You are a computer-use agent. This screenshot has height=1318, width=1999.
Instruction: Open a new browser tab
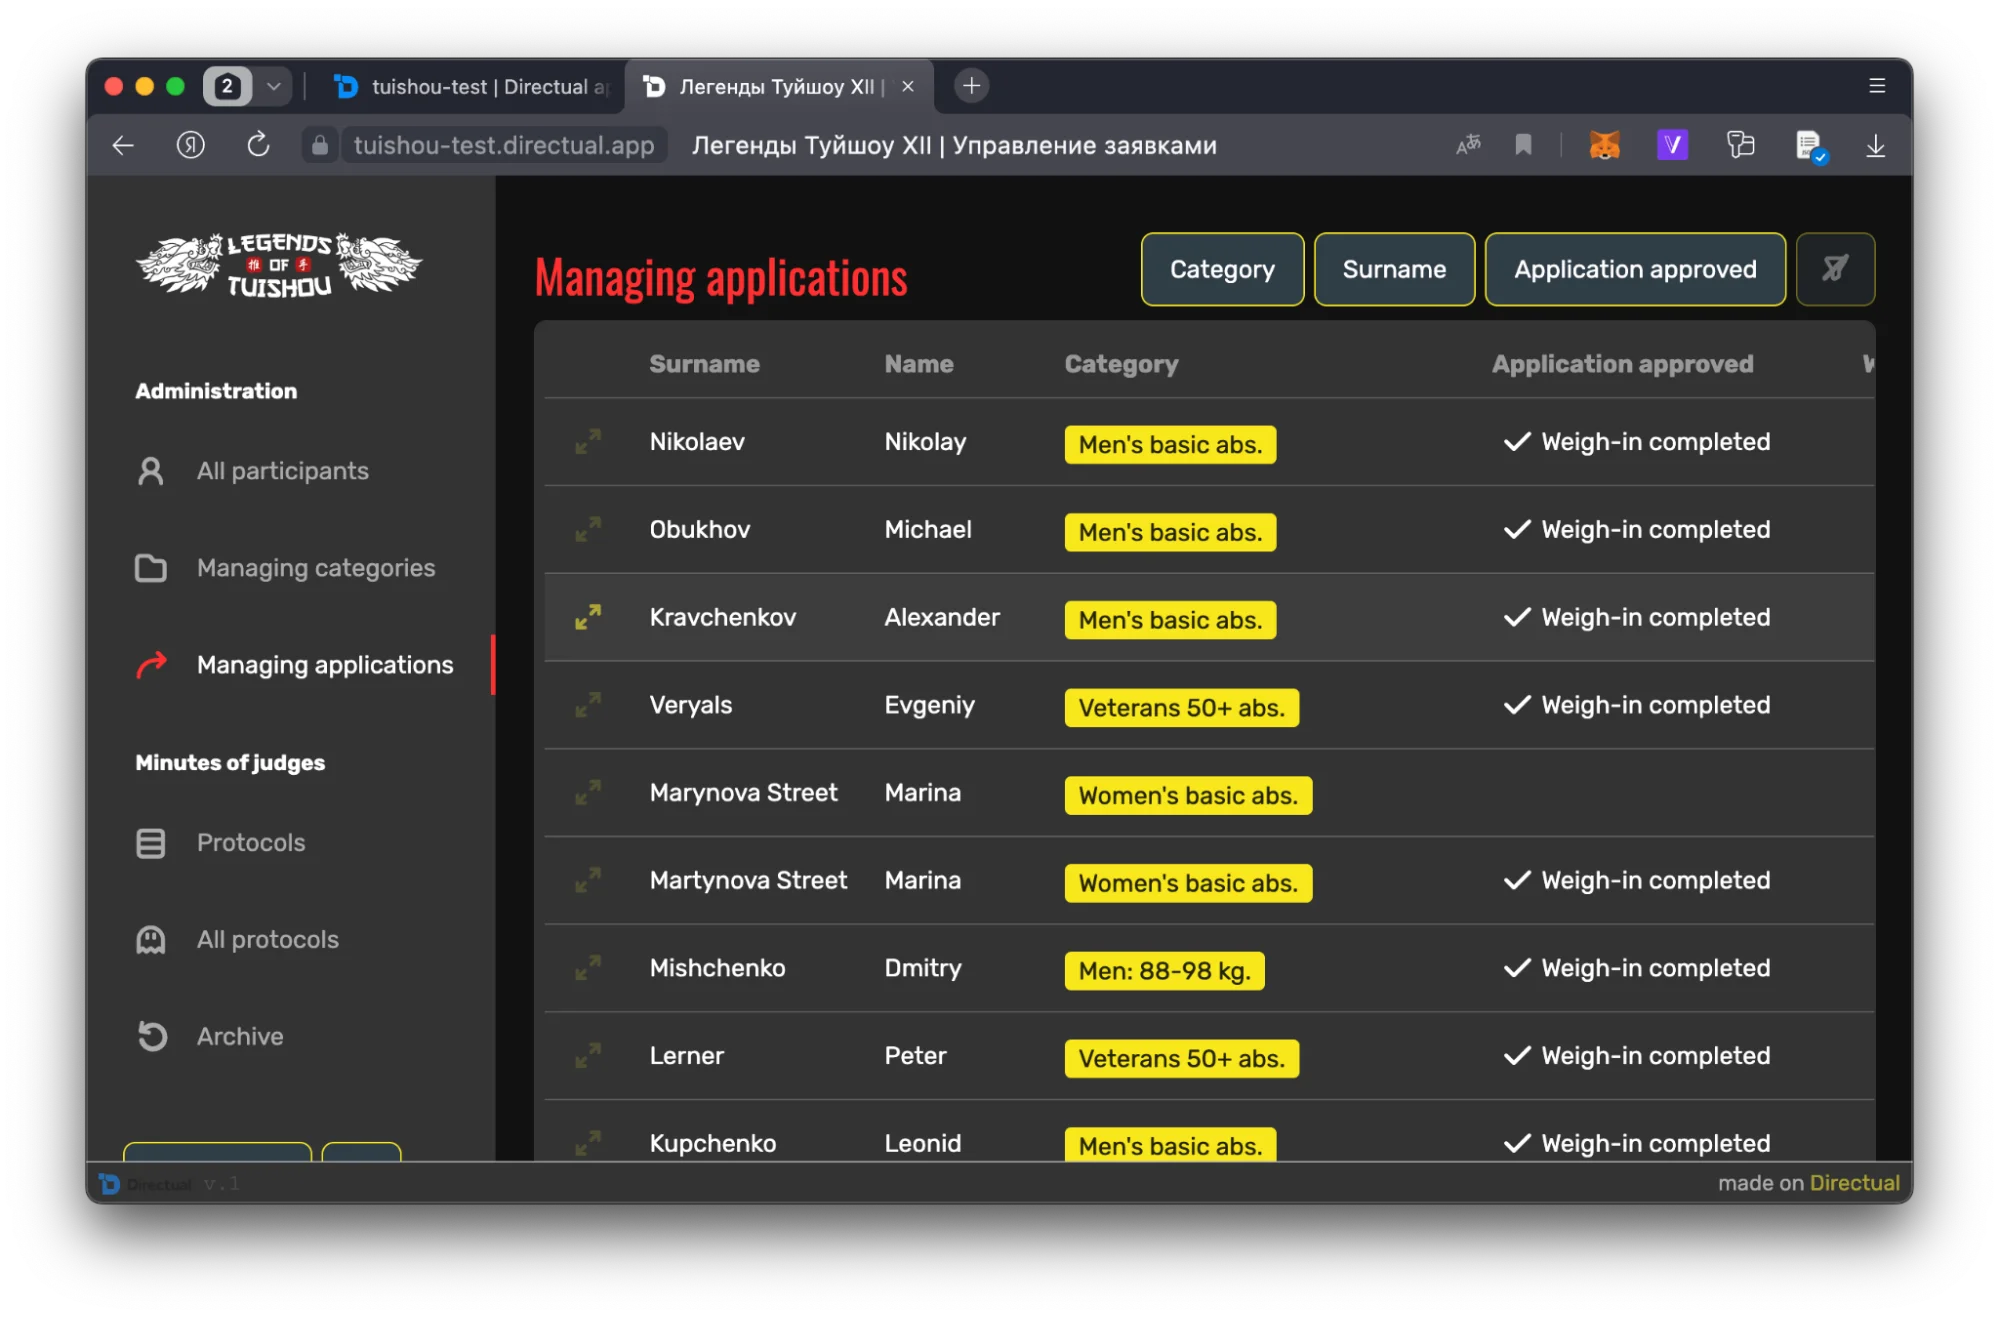pyautogui.click(x=971, y=86)
